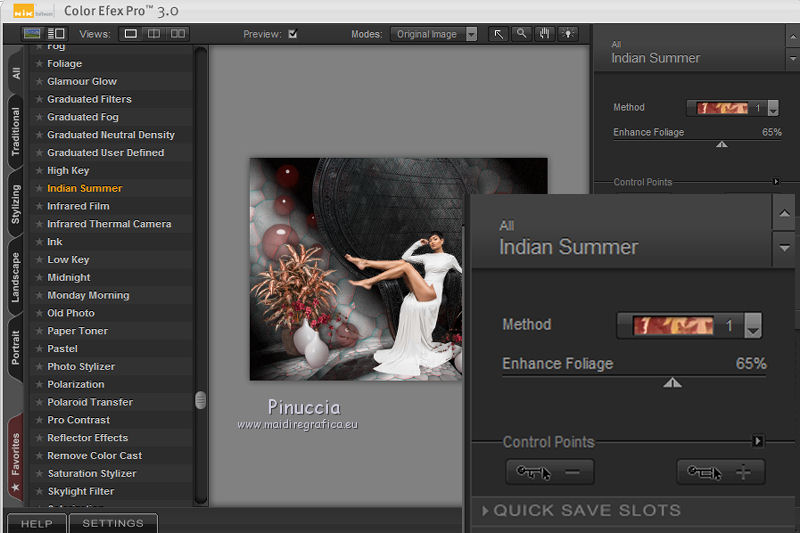Add a negative control point (minus)
This screenshot has width=800, height=533.
coord(549,472)
